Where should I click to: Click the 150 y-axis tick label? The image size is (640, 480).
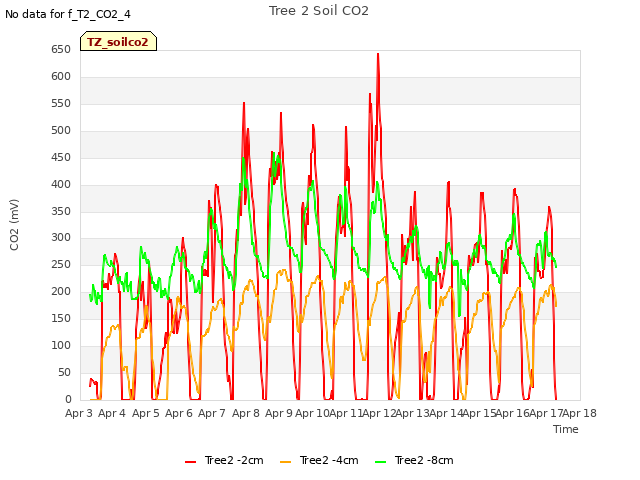(61, 318)
